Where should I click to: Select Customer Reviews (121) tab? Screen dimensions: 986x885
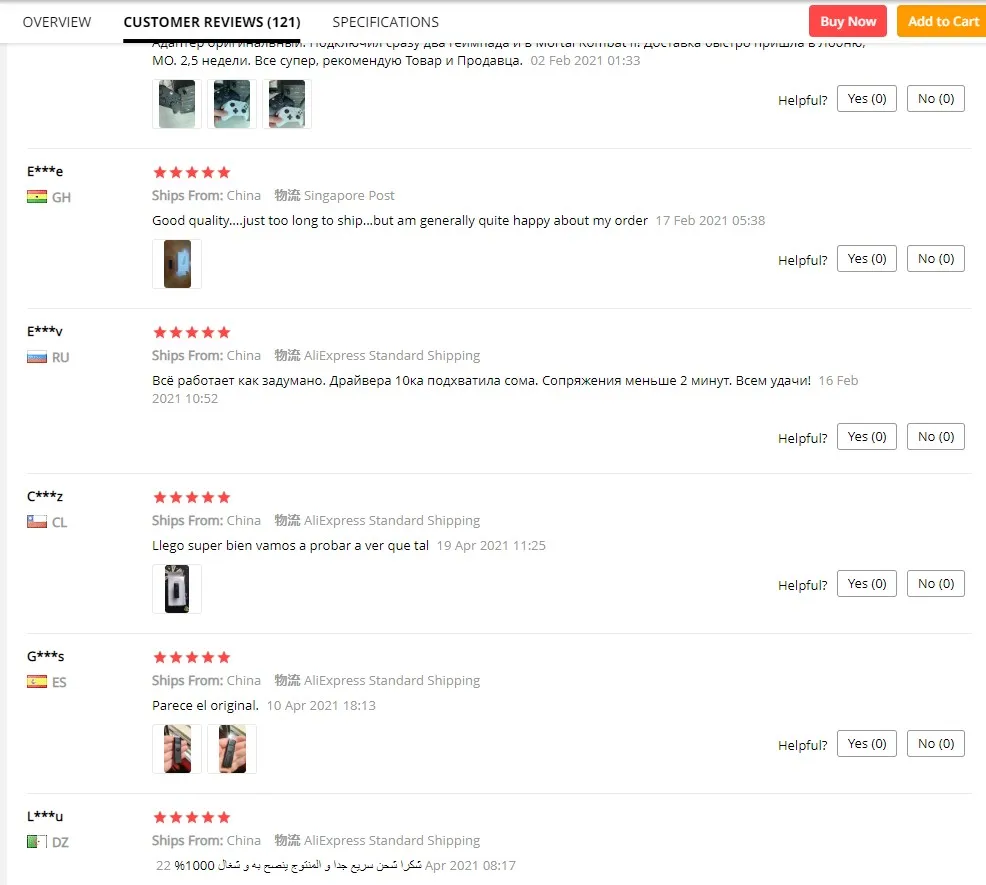pyautogui.click(x=212, y=22)
